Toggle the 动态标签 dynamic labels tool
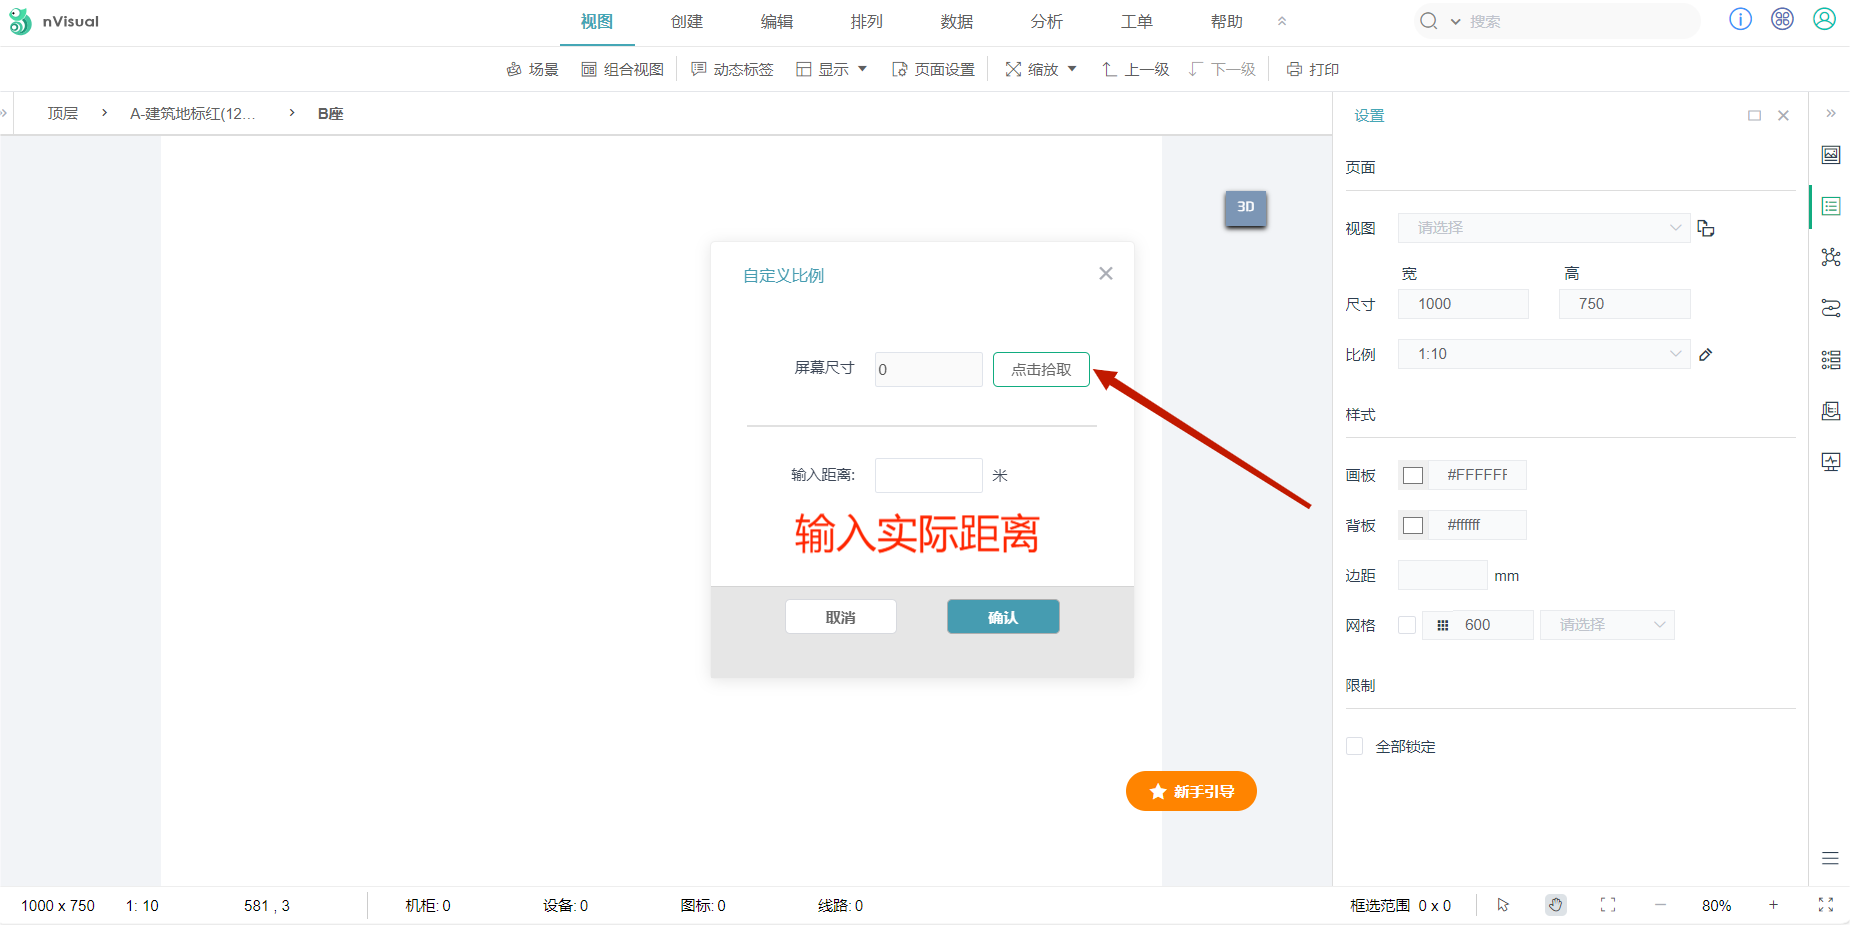1850x925 pixels. [x=732, y=69]
